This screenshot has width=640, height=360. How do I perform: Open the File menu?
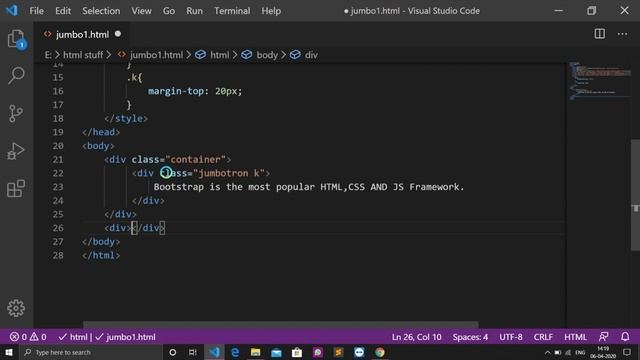pyautogui.click(x=36, y=11)
